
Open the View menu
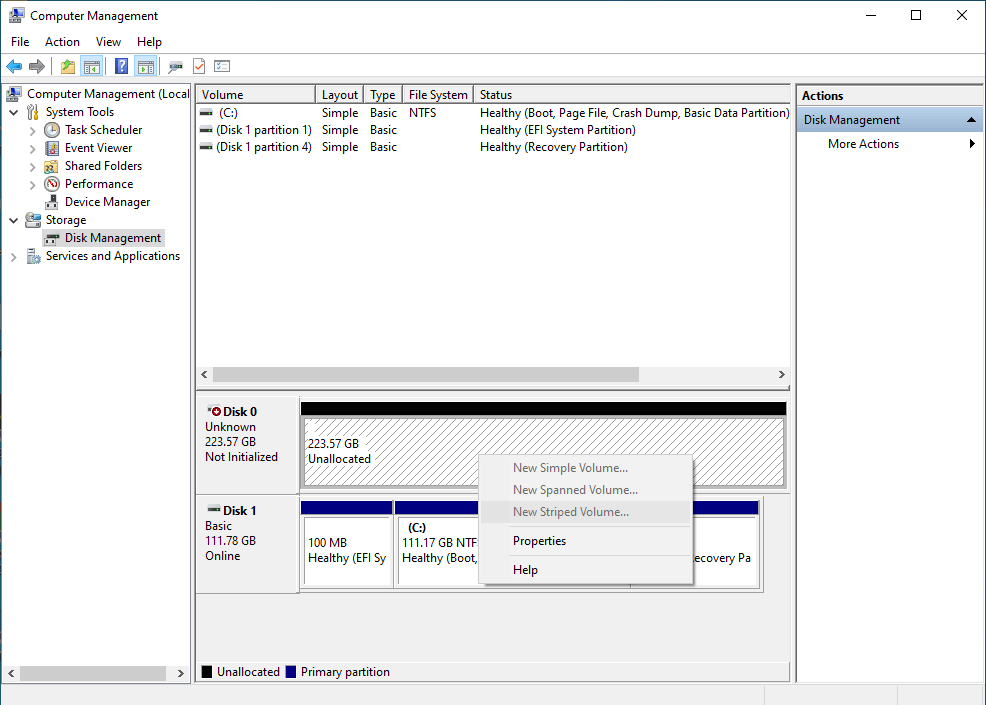(x=108, y=42)
